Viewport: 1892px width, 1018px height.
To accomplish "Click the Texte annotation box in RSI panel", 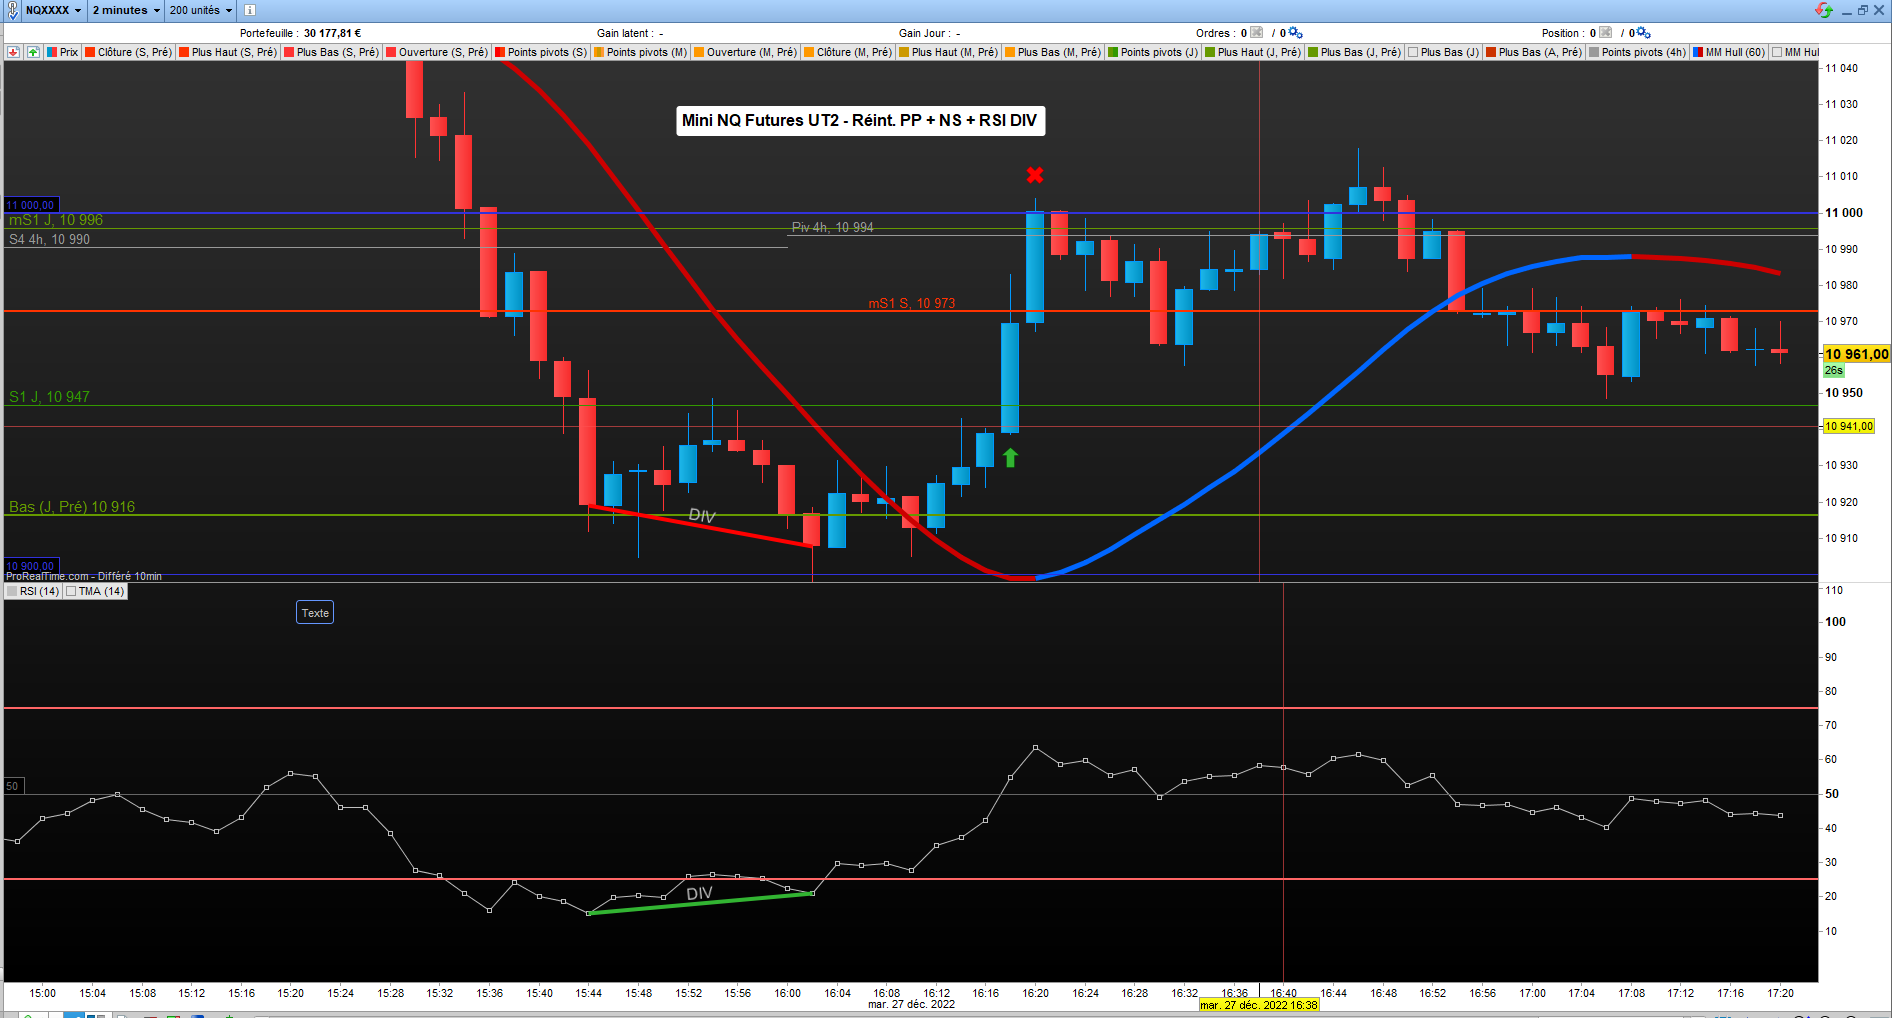I will pyautogui.click(x=315, y=613).
